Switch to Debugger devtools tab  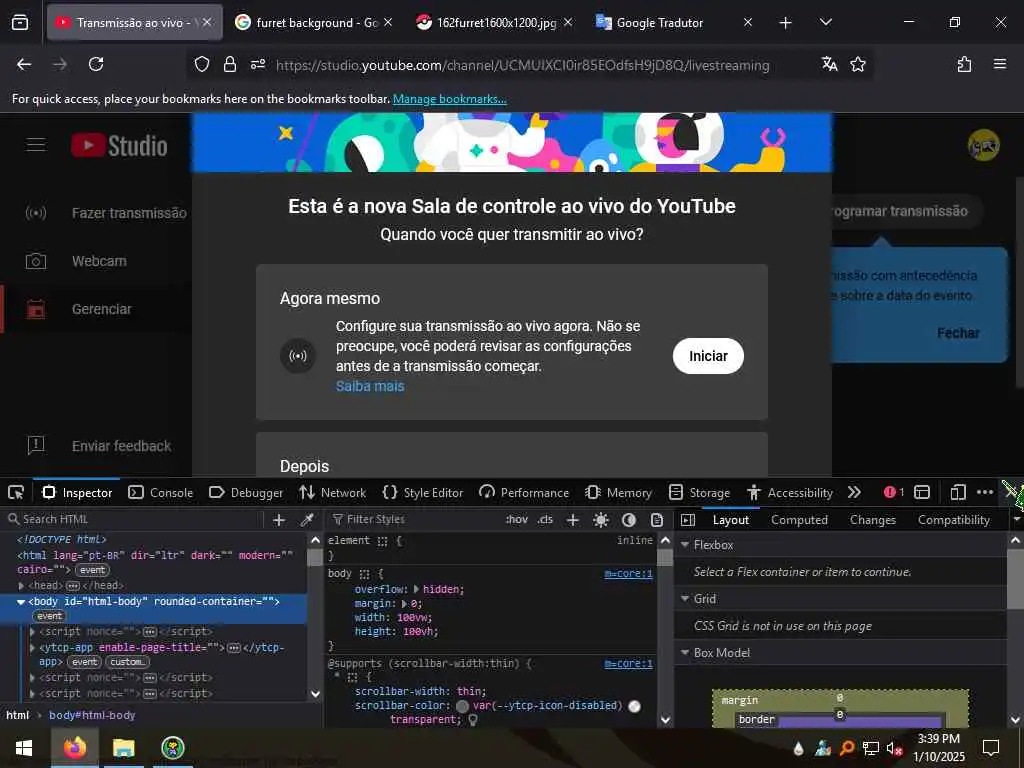[246, 493]
